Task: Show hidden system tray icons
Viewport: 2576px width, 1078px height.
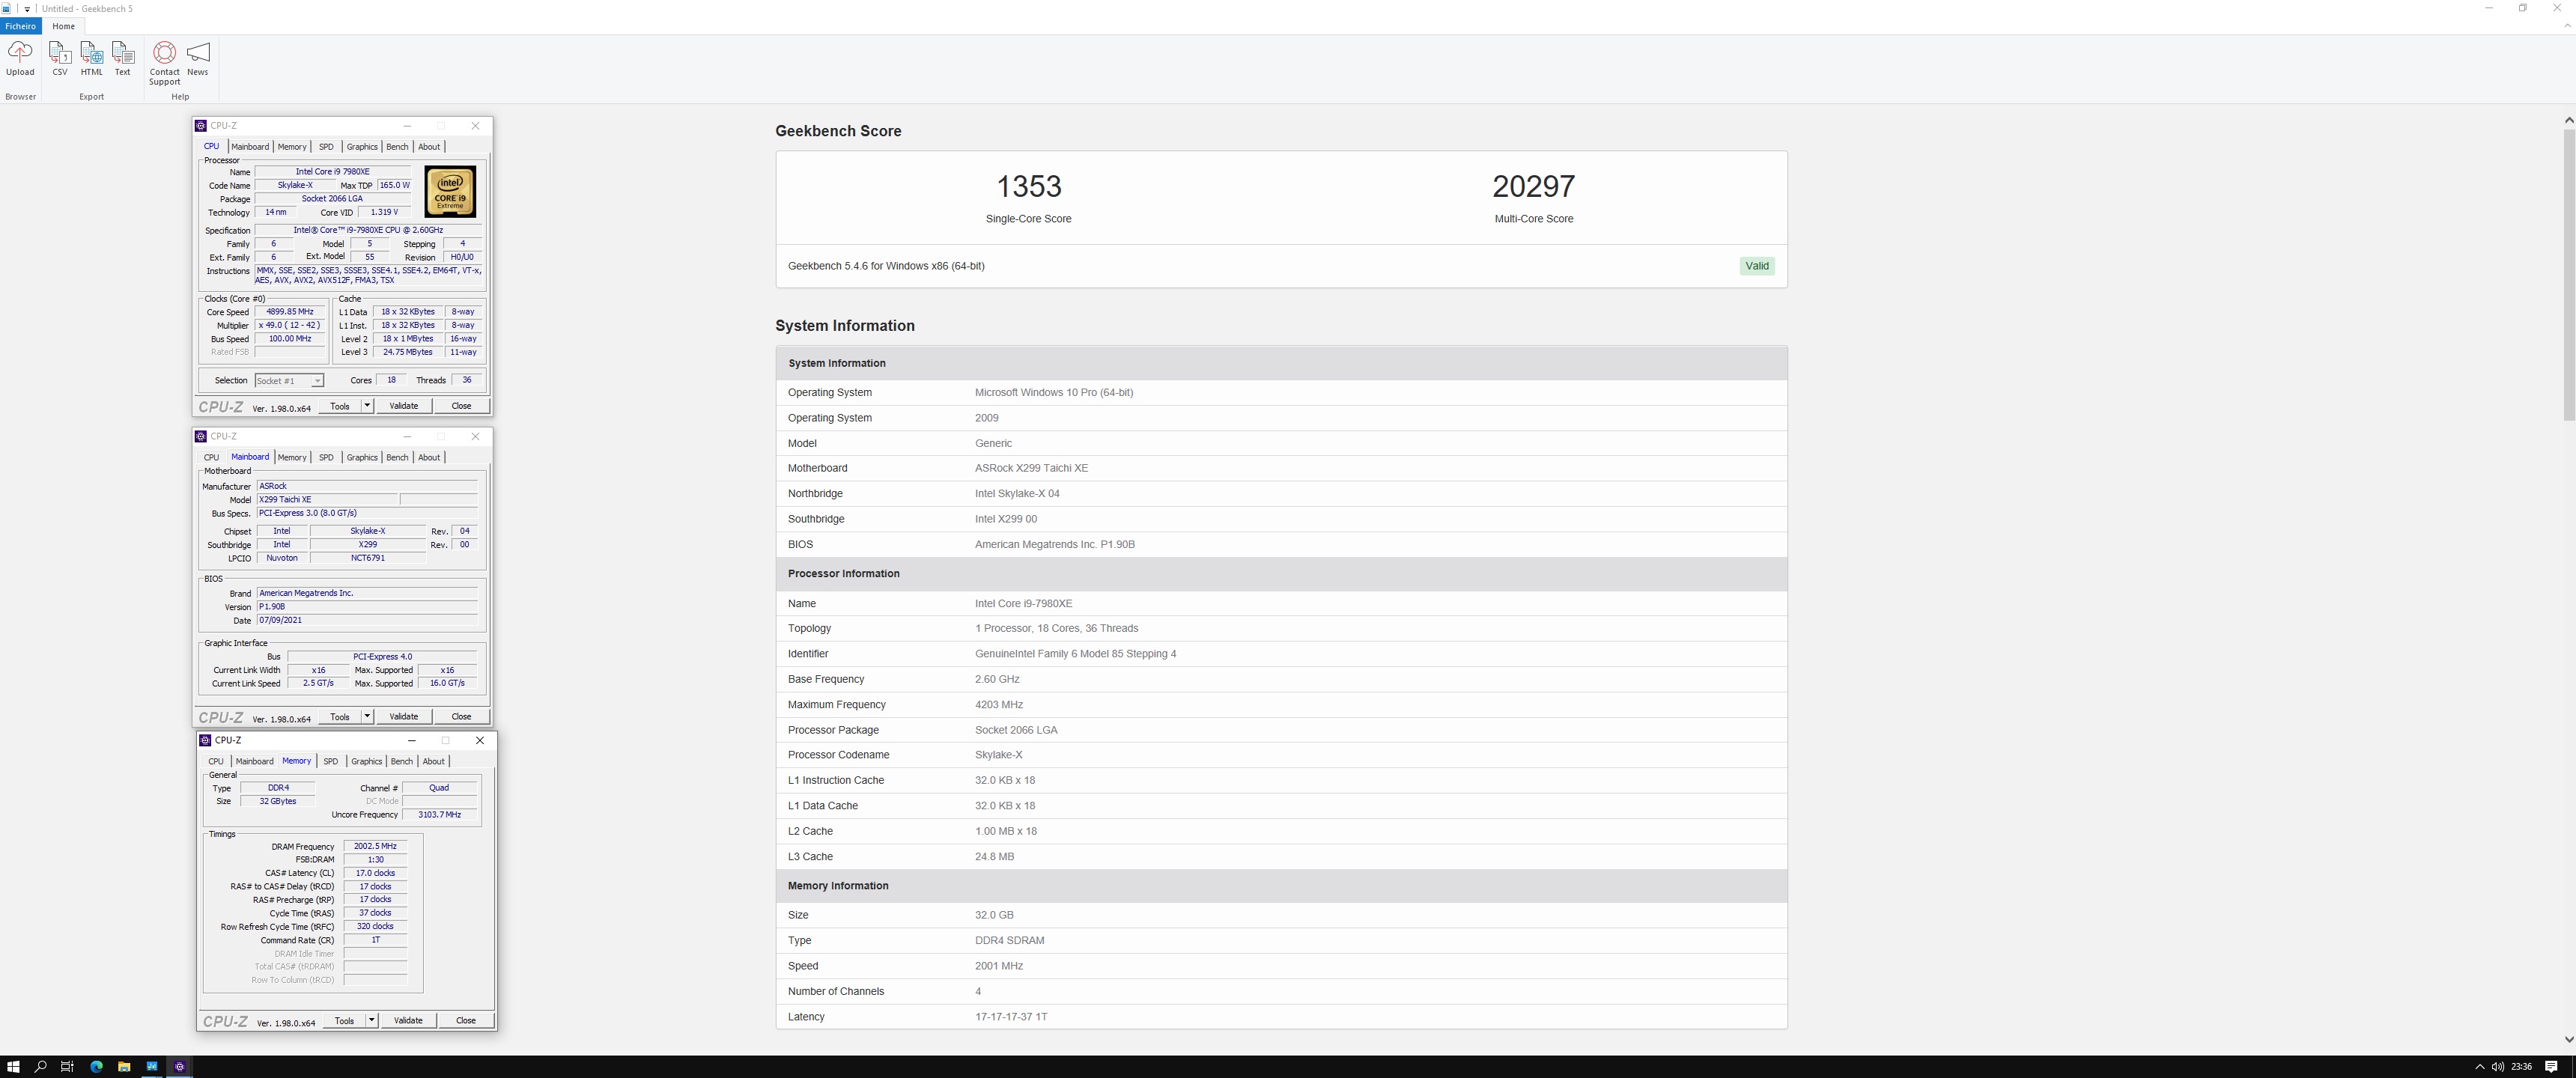Action: click(x=2479, y=1067)
